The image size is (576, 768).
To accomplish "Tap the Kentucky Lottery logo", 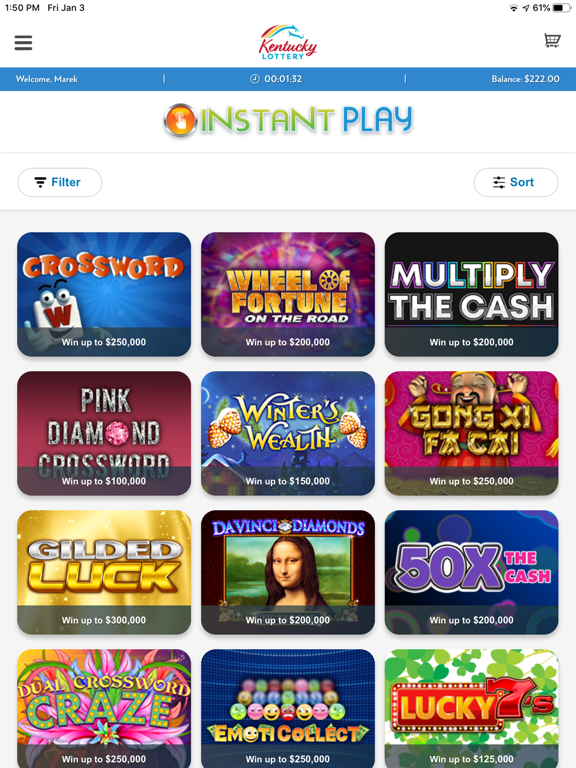I will coord(288,42).
